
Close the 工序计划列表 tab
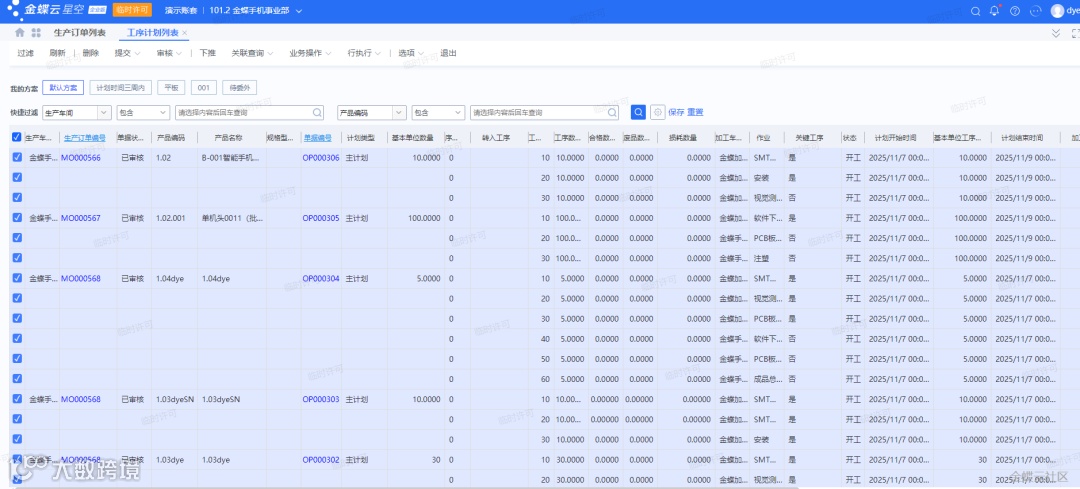(185, 33)
